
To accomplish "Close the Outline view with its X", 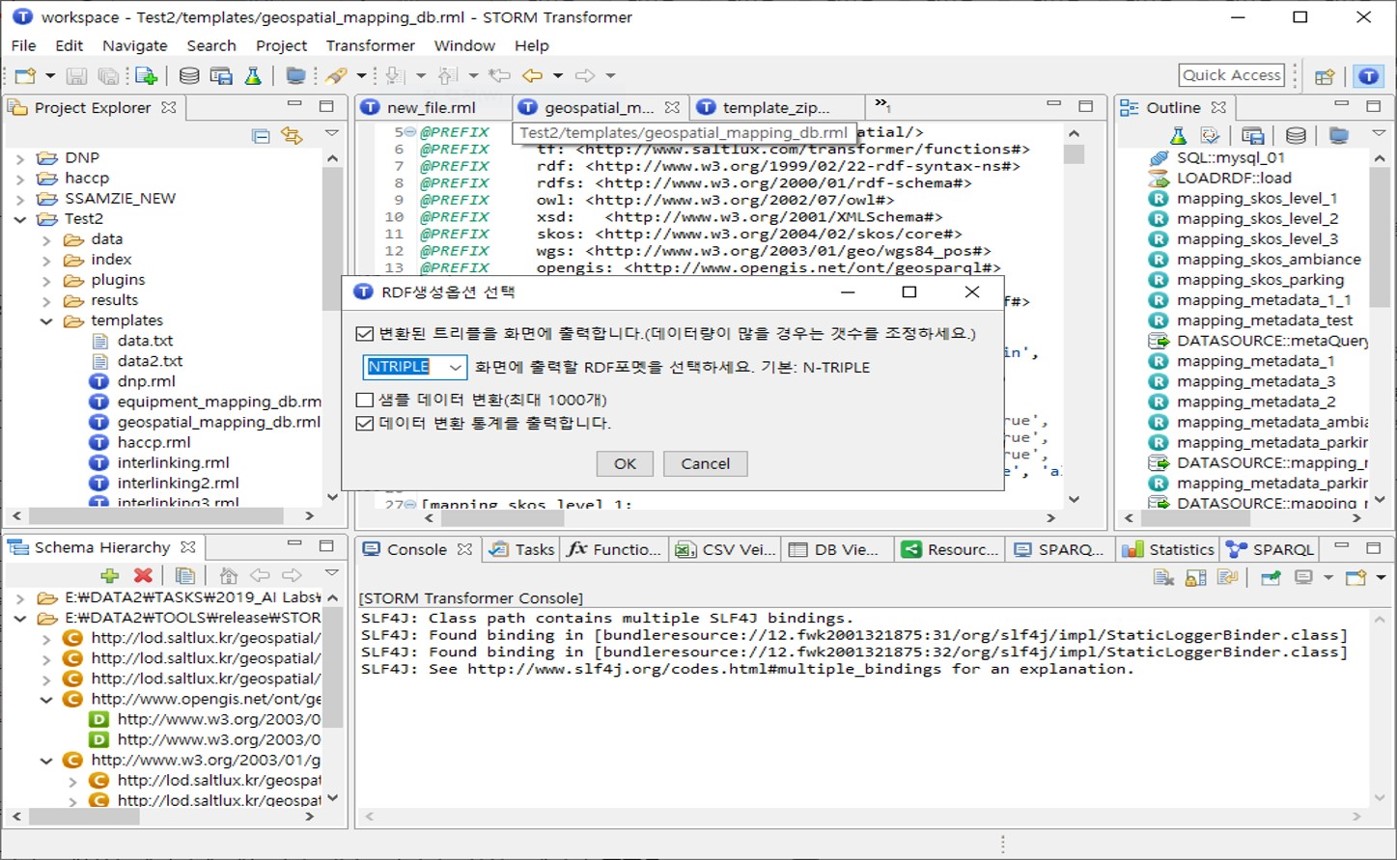I will (x=1218, y=107).
